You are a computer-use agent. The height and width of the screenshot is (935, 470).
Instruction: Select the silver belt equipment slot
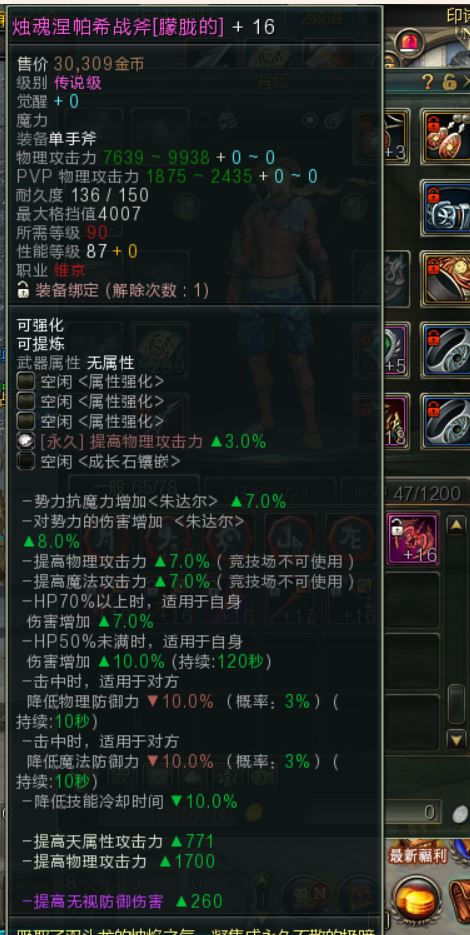(447, 208)
